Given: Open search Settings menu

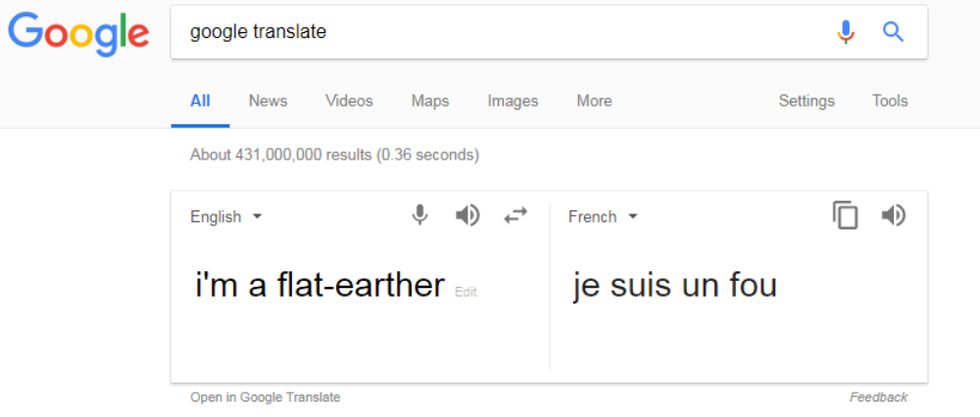Looking at the screenshot, I should pyautogui.click(x=806, y=101).
